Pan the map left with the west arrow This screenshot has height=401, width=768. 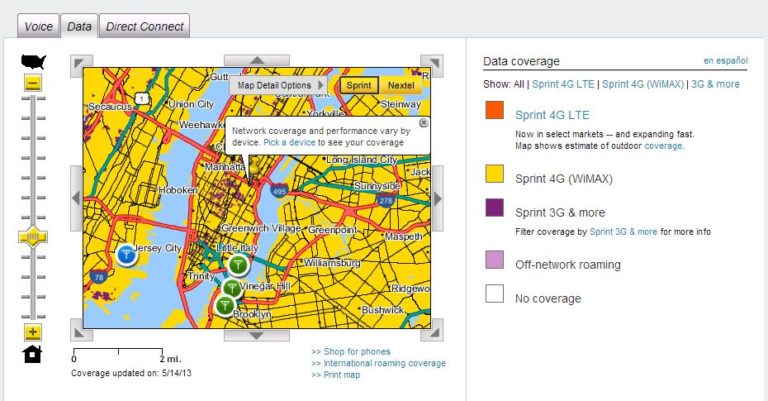pyautogui.click(x=77, y=197)
